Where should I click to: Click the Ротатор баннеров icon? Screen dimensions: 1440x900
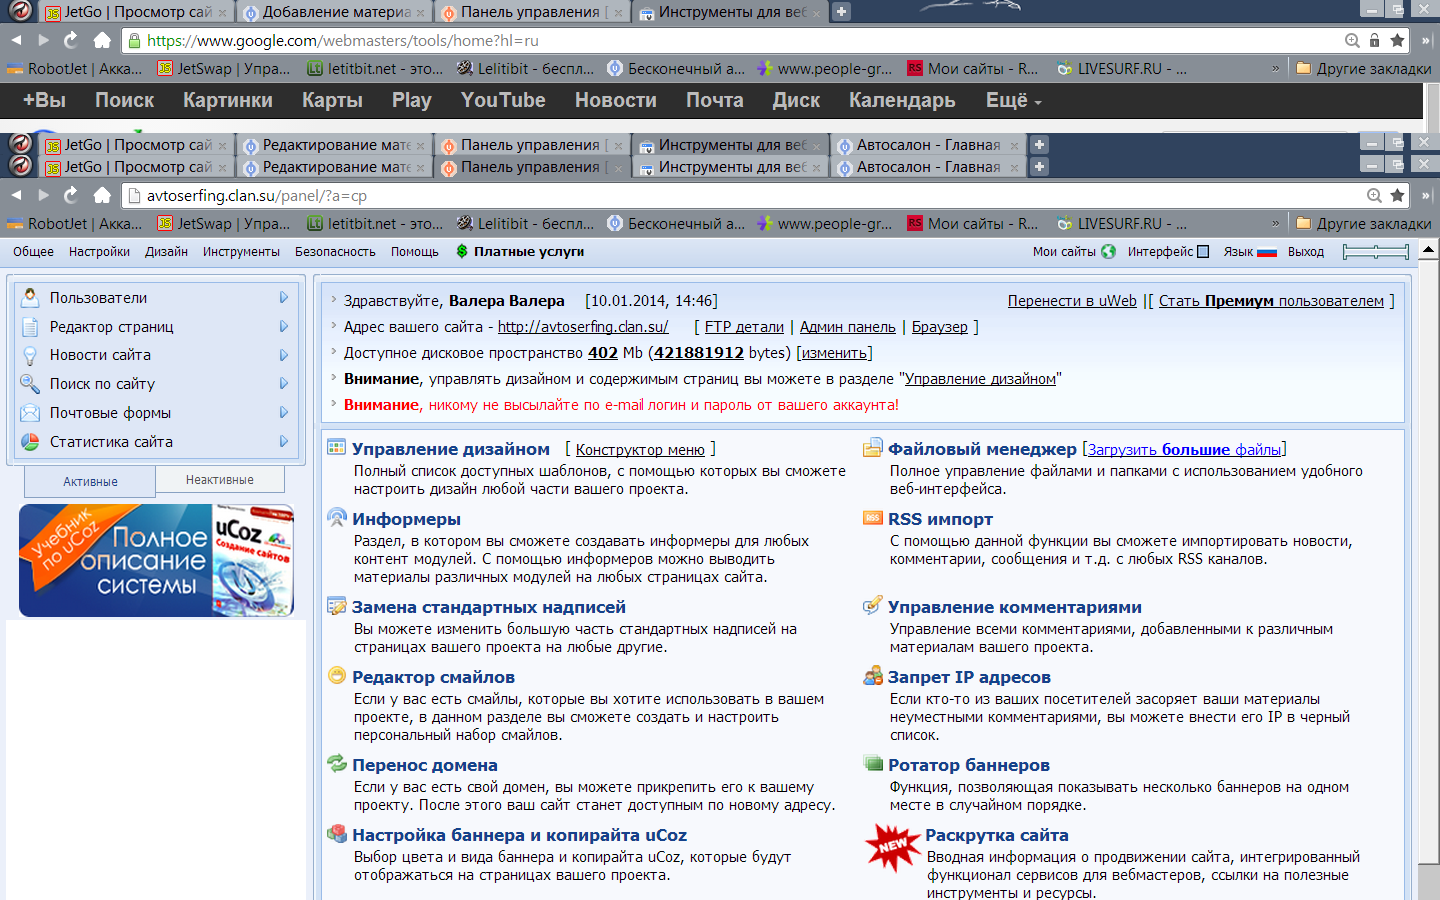[x=873, y=763]
